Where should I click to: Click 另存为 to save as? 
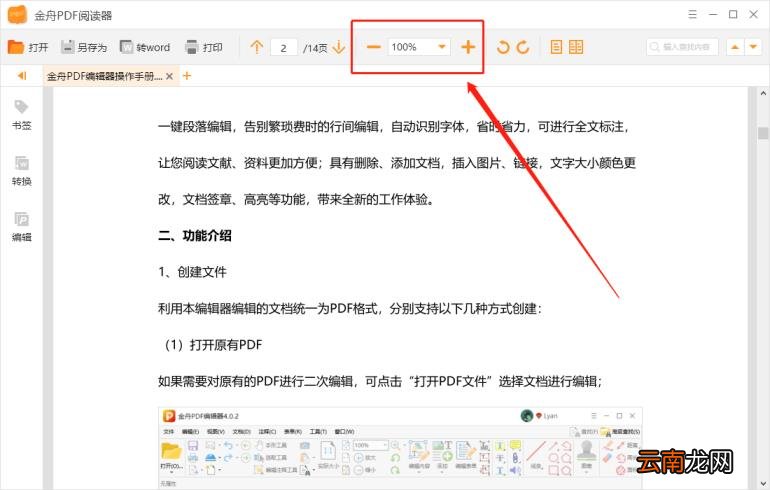[83, 47]
